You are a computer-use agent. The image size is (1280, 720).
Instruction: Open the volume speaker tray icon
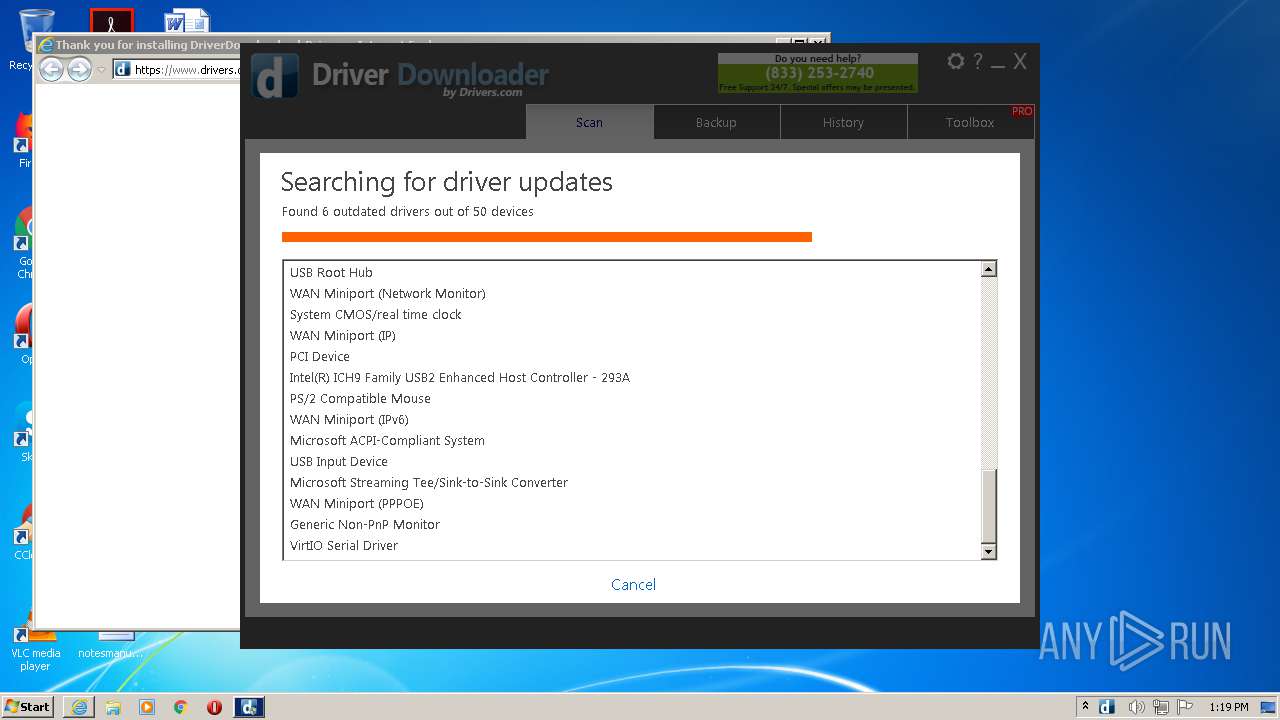[1136, 707]
